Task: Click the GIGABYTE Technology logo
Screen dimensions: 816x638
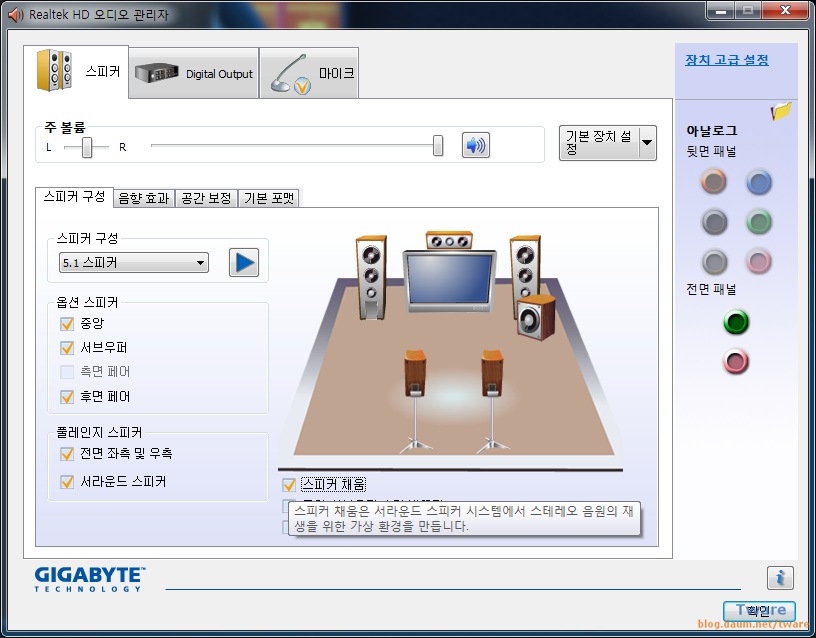Action: (x=90, y=579)
